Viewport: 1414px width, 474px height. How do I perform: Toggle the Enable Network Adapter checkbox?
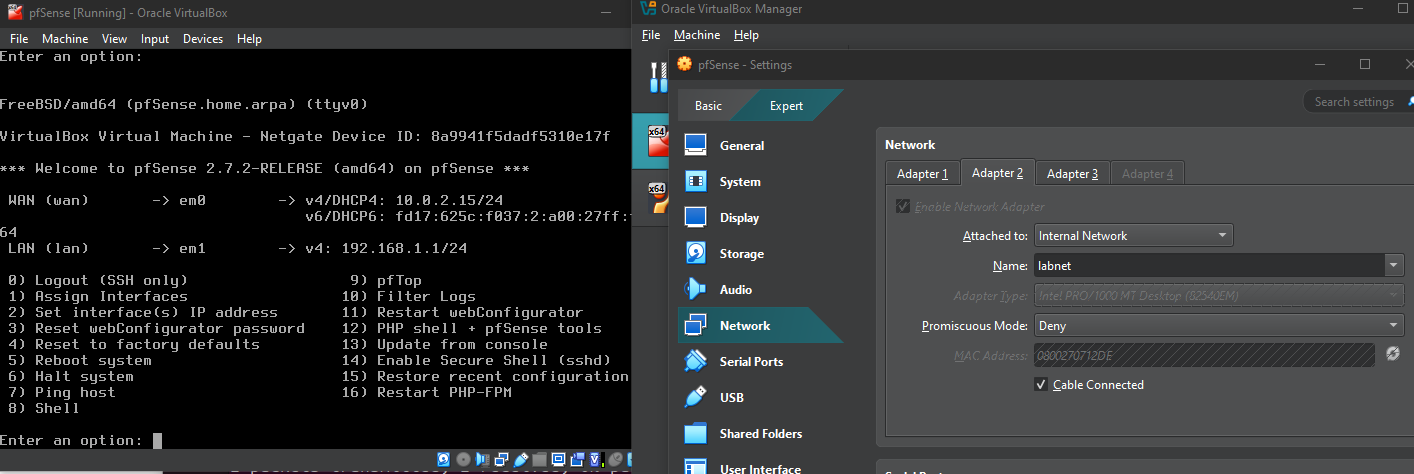coord(904,206)
